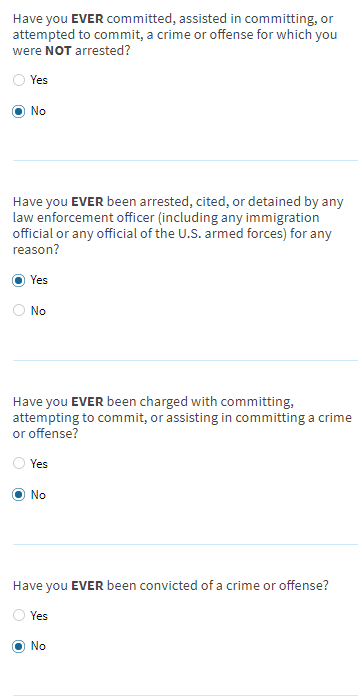
Task: Select Yes radio for crime not arrested question
Action: pos(19,80)
